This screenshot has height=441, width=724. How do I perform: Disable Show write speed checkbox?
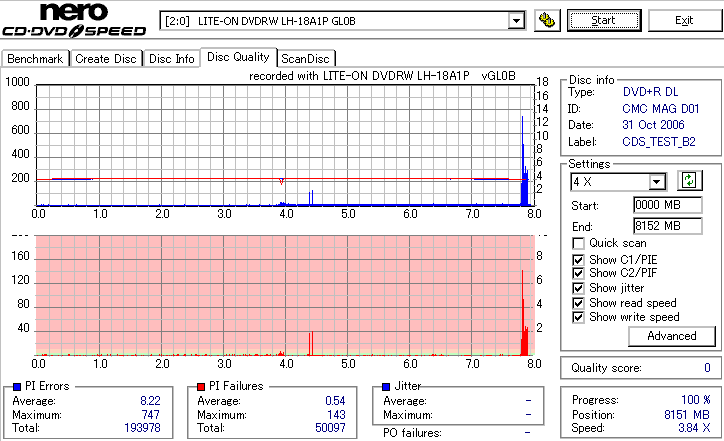578,317
